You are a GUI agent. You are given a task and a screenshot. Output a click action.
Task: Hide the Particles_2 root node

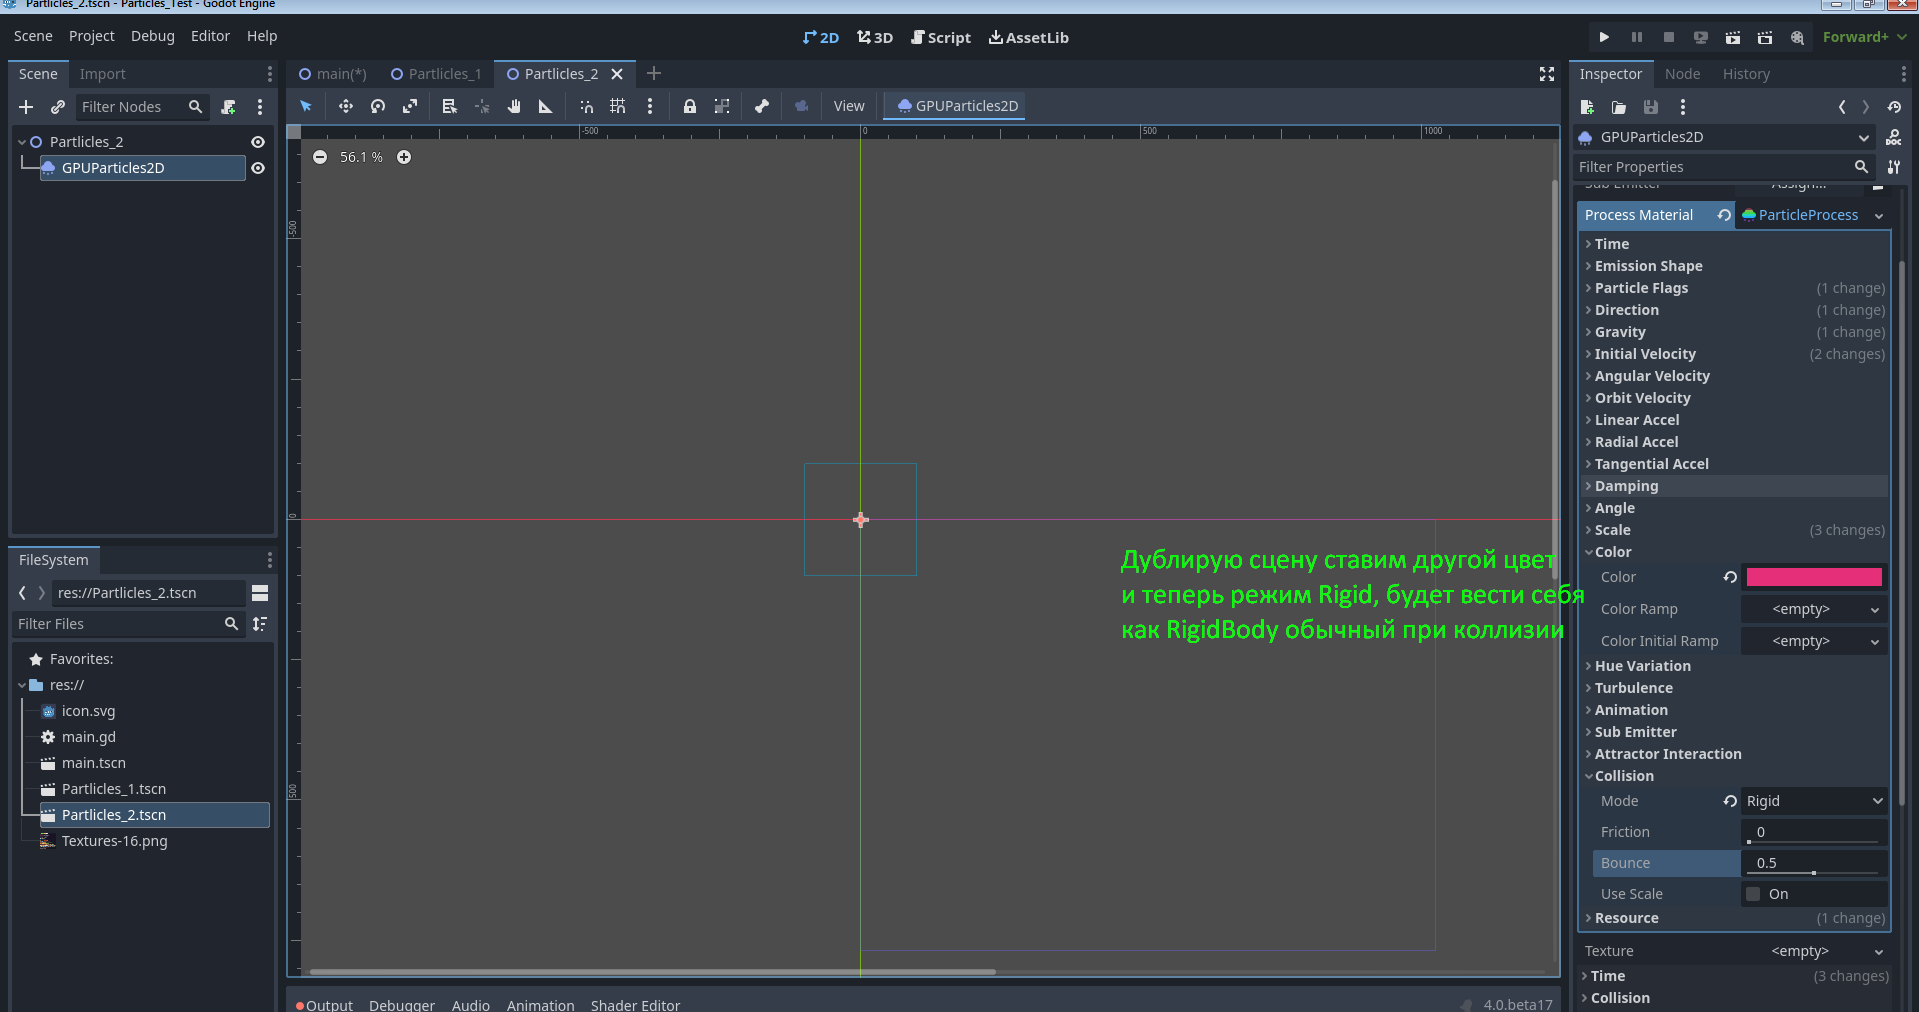click(x=258, y=142)
